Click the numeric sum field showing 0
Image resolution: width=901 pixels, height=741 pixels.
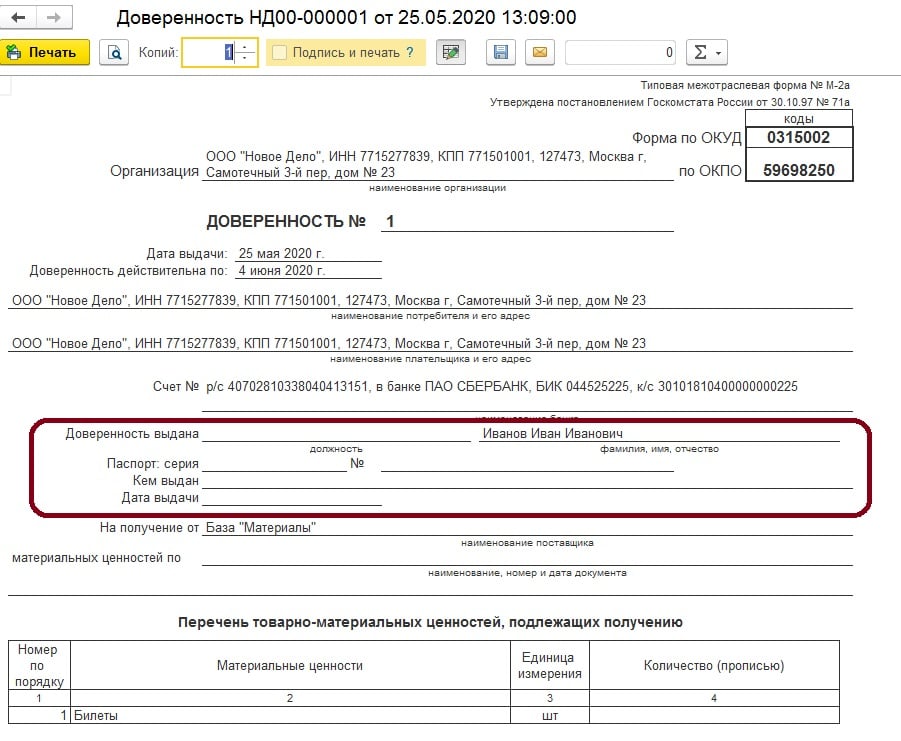point(620,52)
